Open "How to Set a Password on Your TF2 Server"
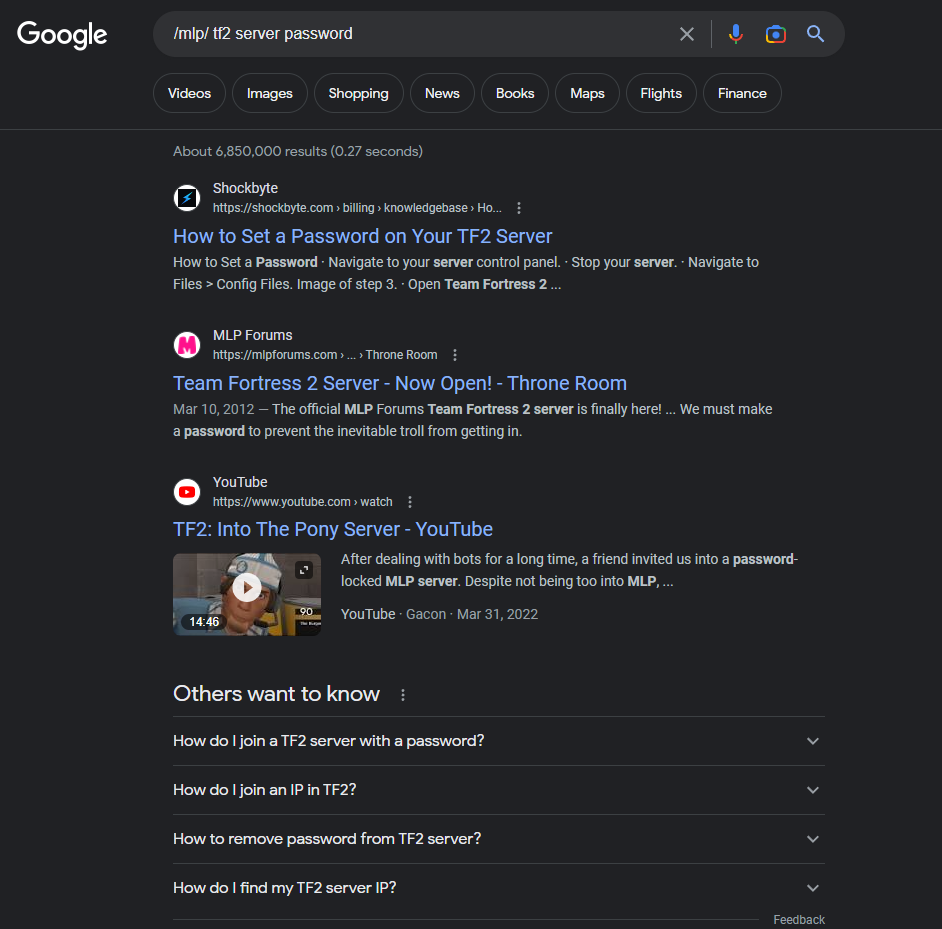942x929 pixels. click(x=362, y=236)
